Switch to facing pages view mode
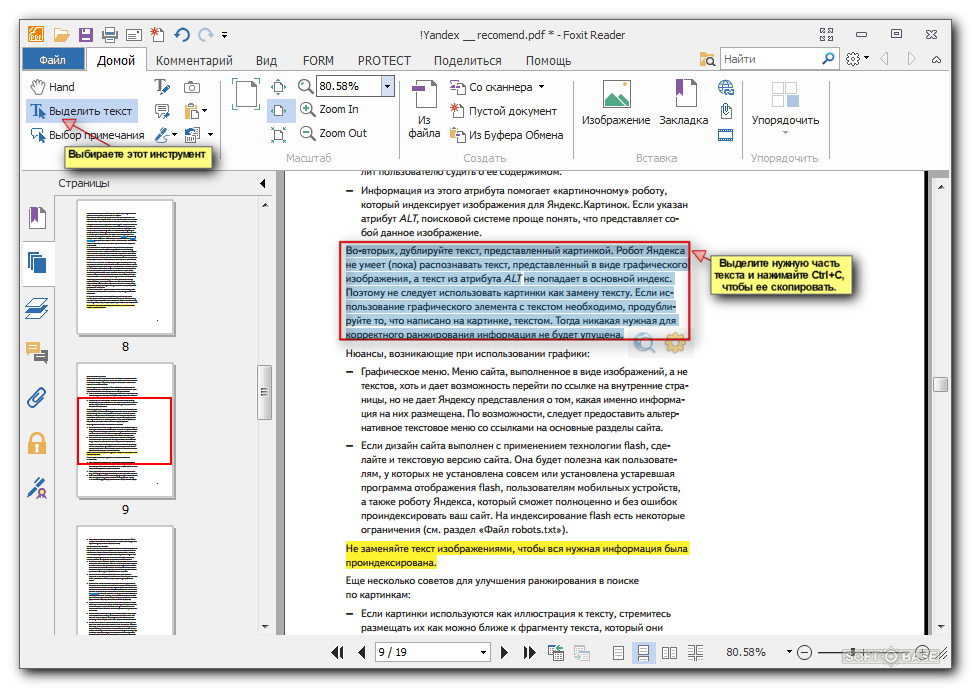The width and height of the screenshot is (971, 688). pos(669,653)
